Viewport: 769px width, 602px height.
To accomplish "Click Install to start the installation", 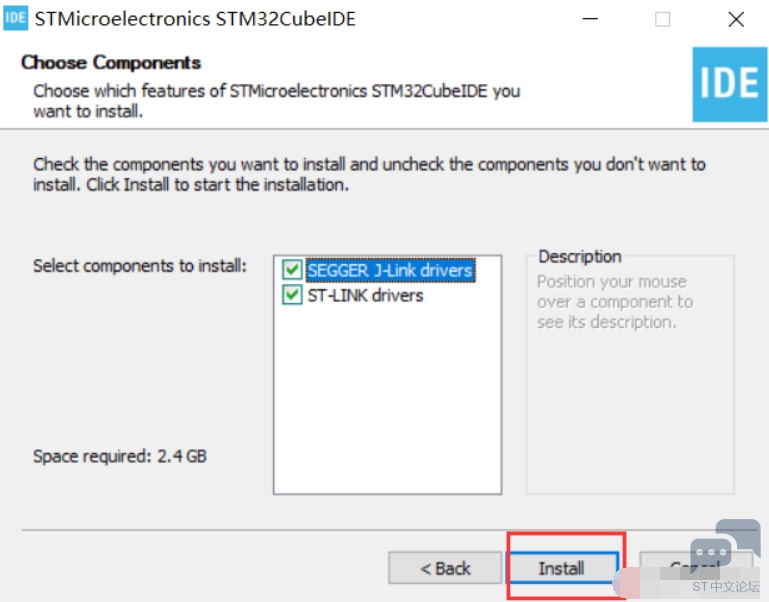I will point(562,568).
